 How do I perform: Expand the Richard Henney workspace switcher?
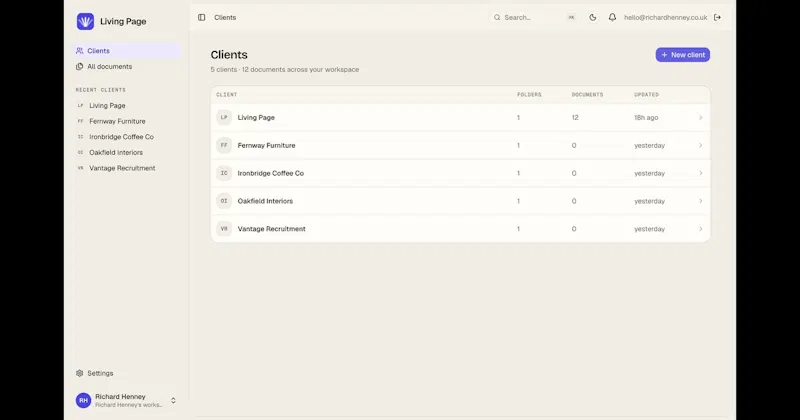point(173,401)
